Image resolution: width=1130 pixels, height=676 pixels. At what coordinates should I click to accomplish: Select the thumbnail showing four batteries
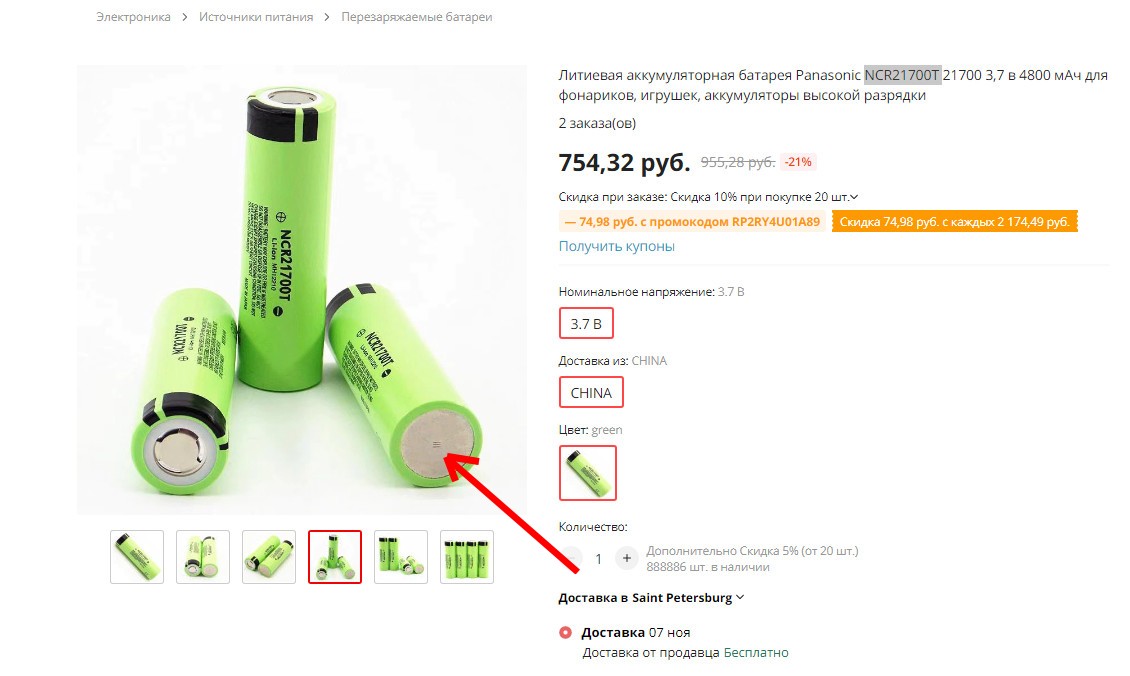(x=467, y=556)
